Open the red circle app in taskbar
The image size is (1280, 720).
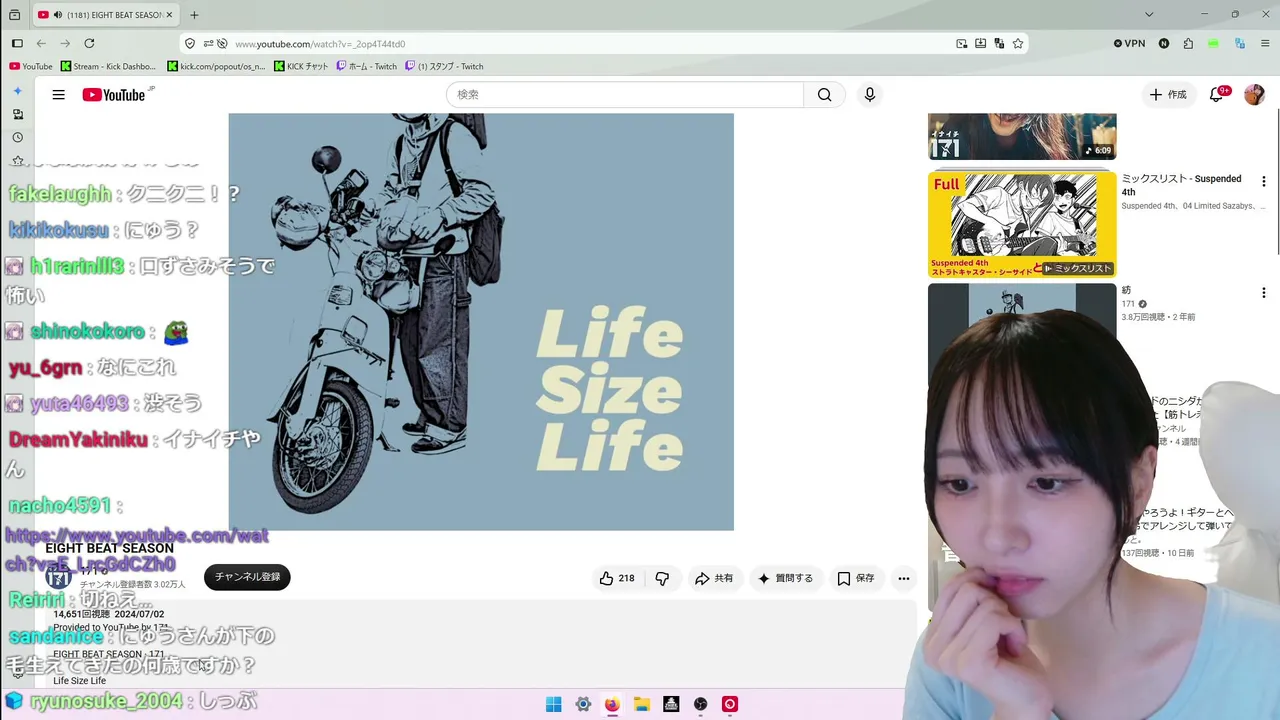point(730,704)
